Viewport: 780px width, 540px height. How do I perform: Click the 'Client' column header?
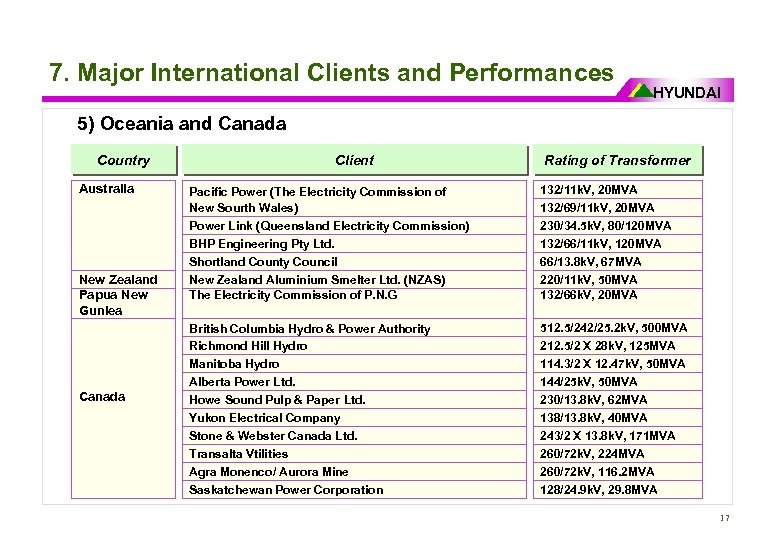[355, 160]
